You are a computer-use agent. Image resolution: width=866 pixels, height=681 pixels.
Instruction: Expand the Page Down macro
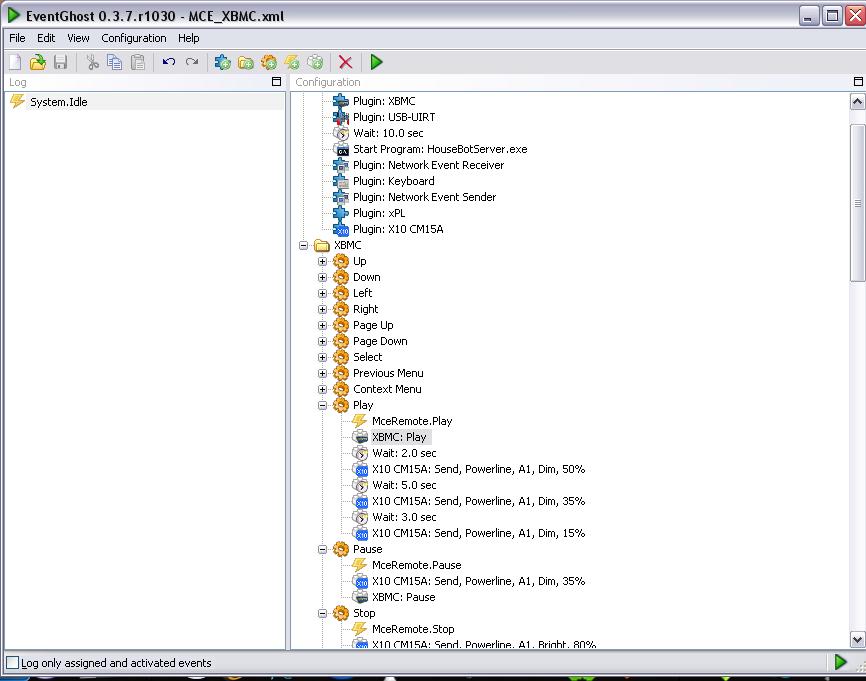pyautogui.click(x=323, y=341)
